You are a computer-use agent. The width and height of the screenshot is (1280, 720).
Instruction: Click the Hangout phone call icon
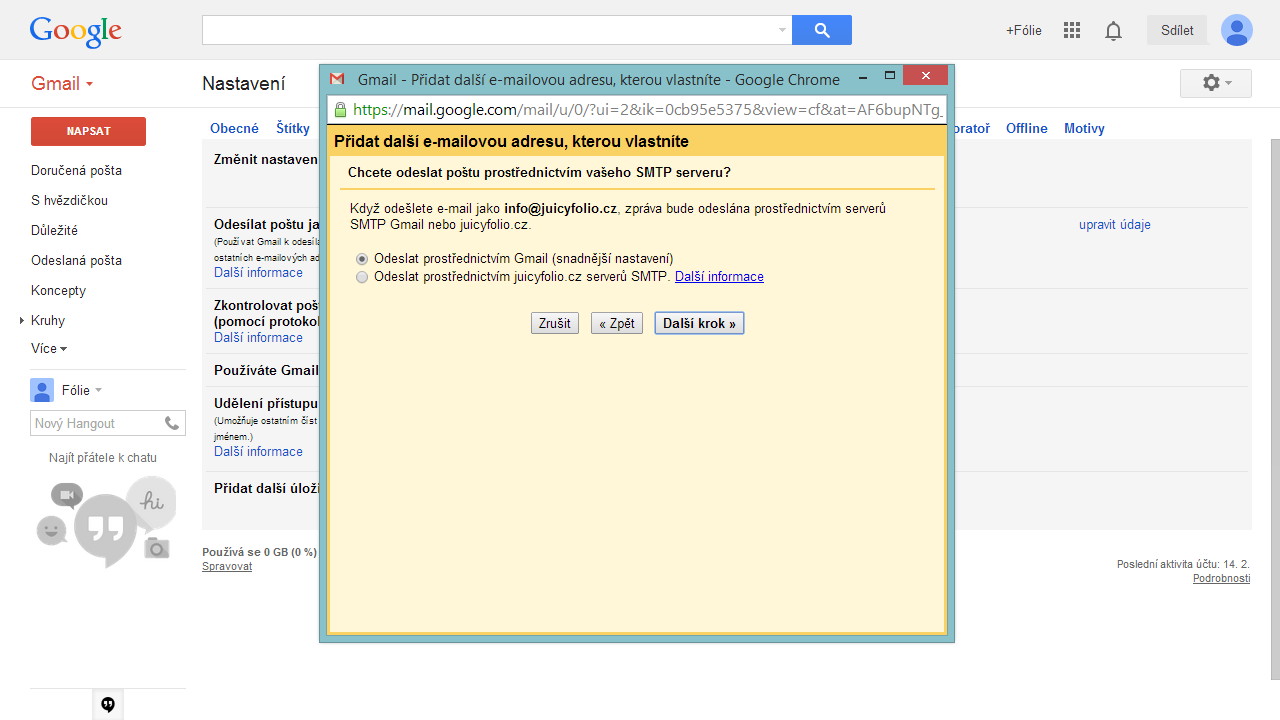tap(172, 423)
